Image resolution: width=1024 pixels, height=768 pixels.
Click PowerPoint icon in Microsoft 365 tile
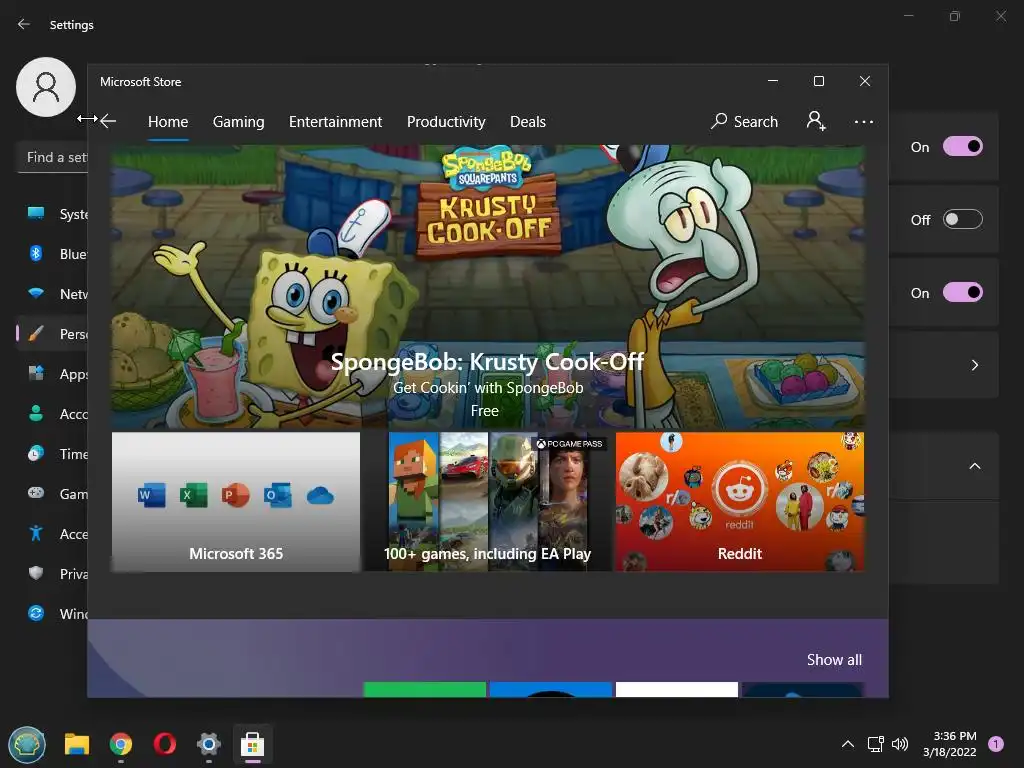[x=235, y=495]
